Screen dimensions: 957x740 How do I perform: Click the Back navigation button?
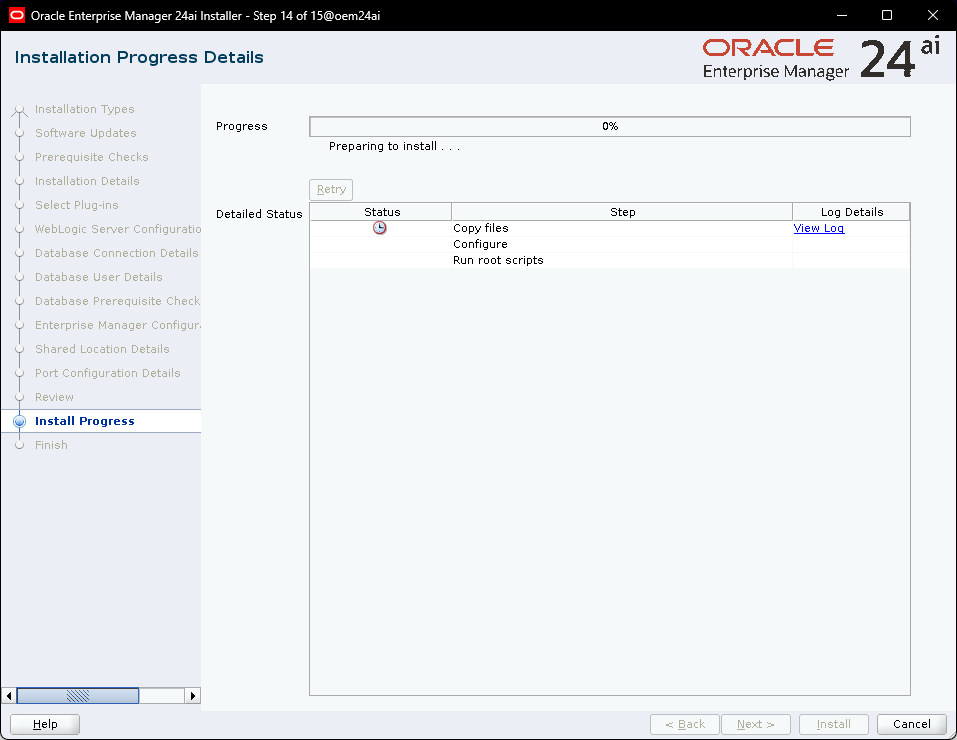coord(685,724)
